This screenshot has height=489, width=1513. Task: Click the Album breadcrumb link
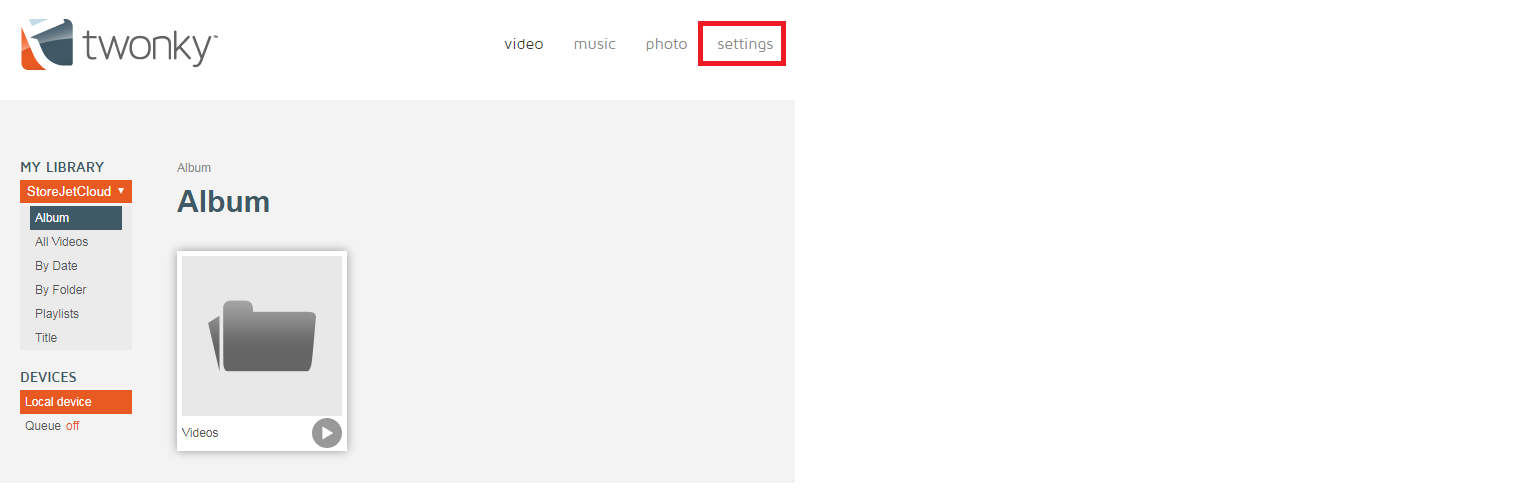(x=194, y=168)
